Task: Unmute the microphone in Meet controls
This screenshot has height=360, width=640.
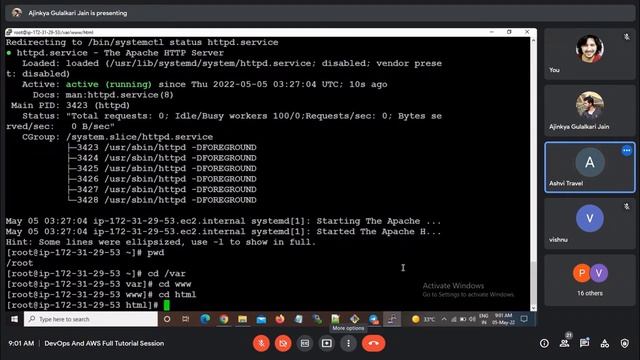Action: 261,343
